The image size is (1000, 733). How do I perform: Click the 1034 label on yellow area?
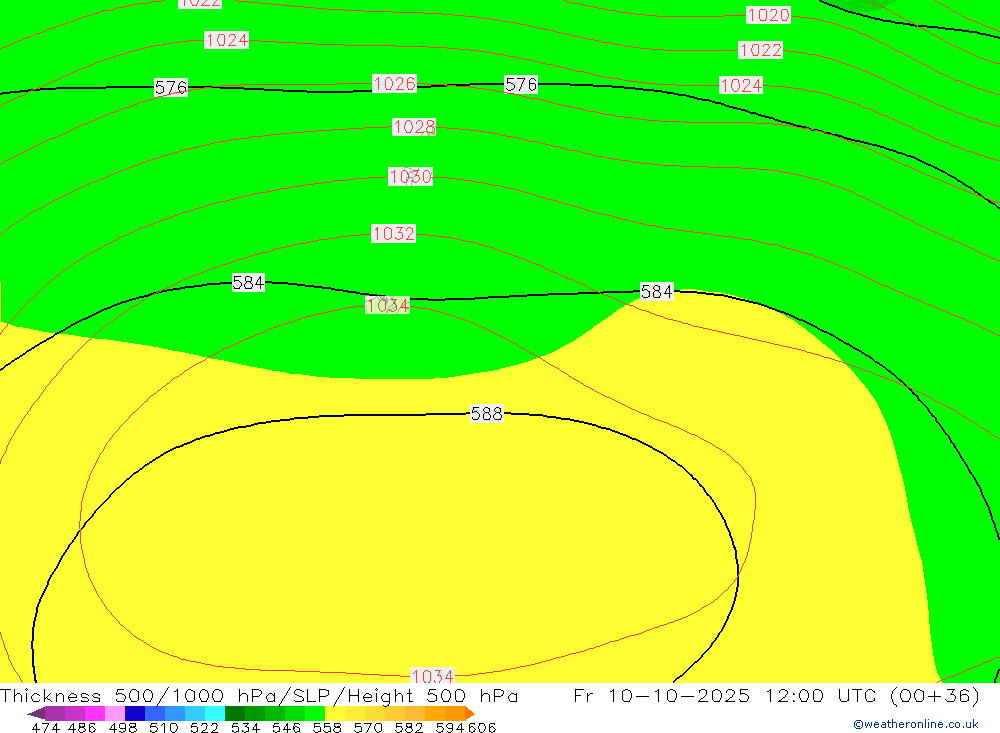coord(432,676)
